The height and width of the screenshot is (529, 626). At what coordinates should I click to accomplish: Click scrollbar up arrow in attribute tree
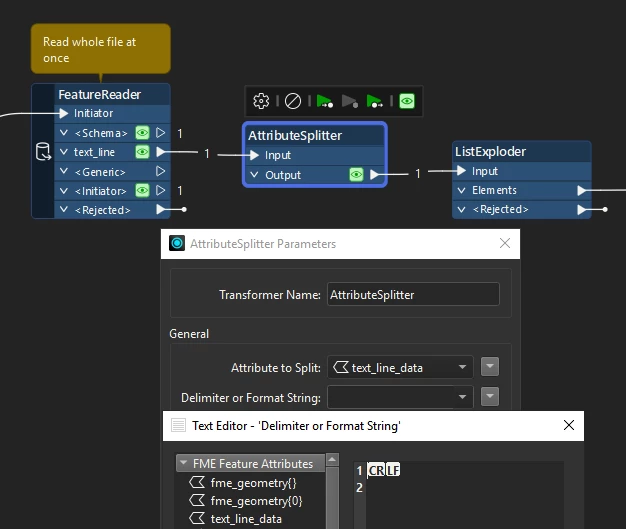pos(332,460)
